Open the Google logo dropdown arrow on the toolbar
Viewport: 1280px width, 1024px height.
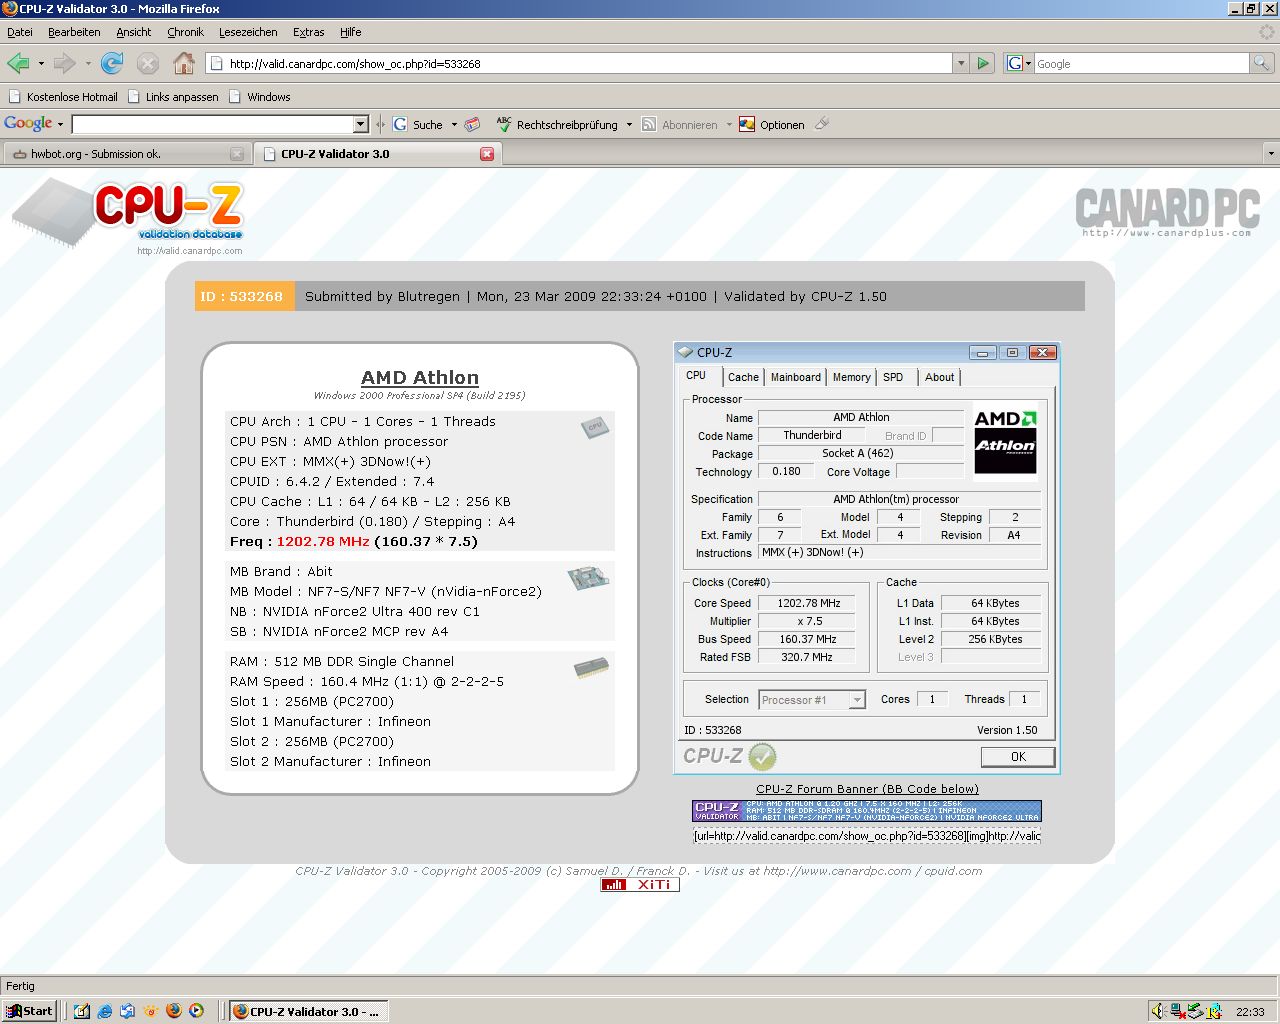(60, 125)
